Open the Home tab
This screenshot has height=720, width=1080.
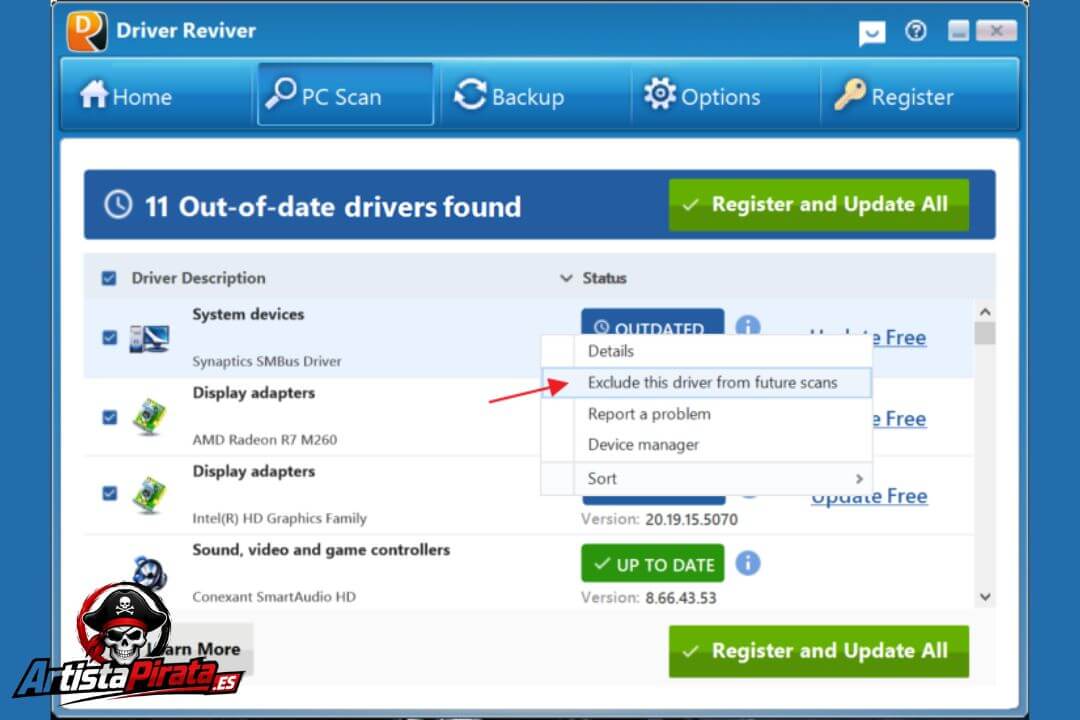[125, 95]
